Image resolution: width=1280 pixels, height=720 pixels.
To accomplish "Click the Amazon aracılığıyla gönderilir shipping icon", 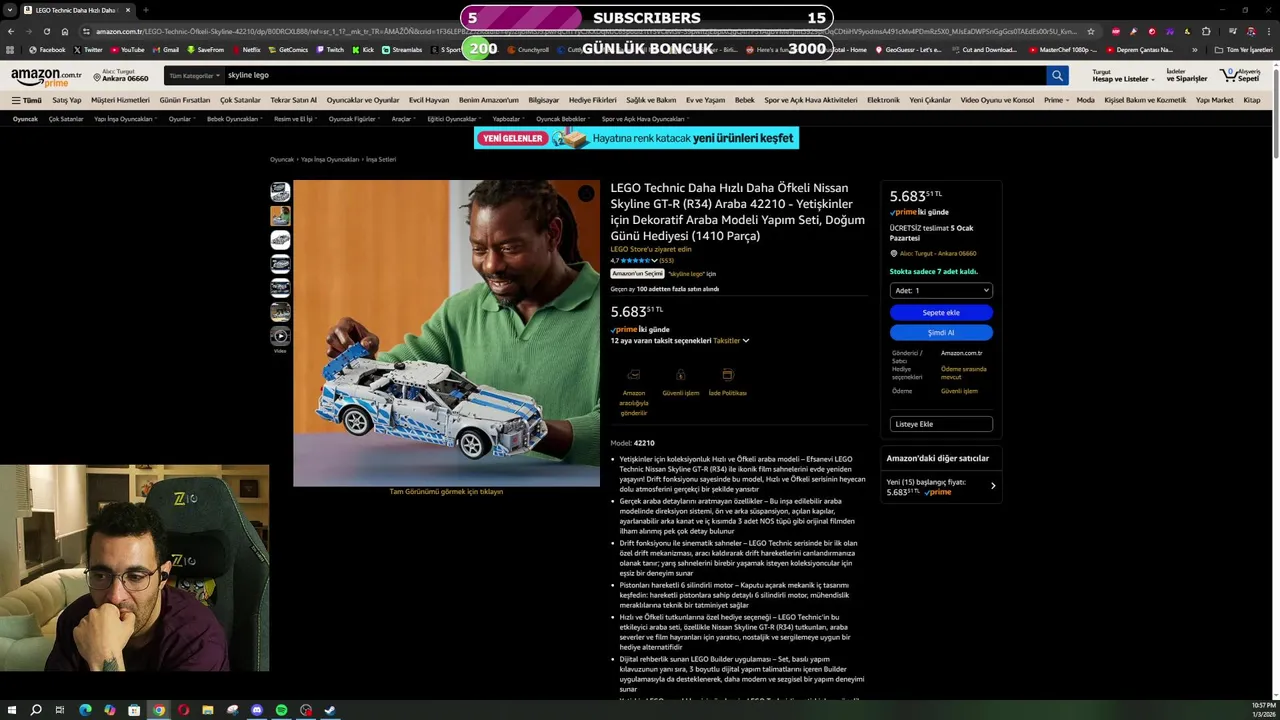I will coord(633,375).
